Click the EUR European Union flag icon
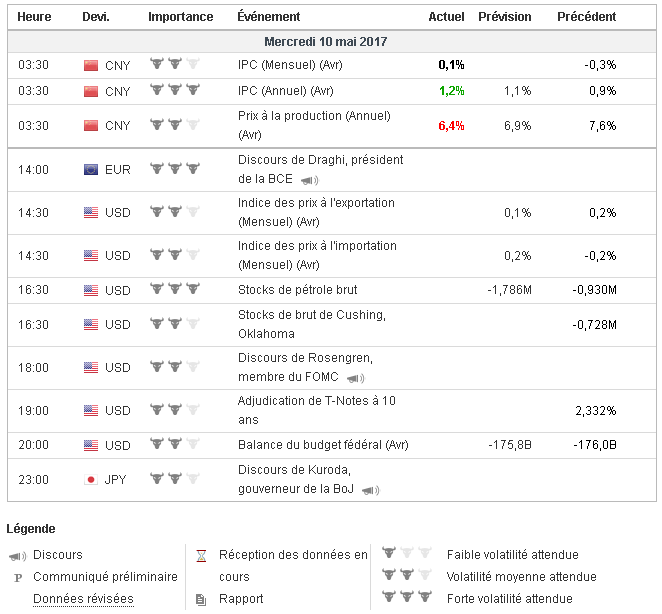 [91, 169]
